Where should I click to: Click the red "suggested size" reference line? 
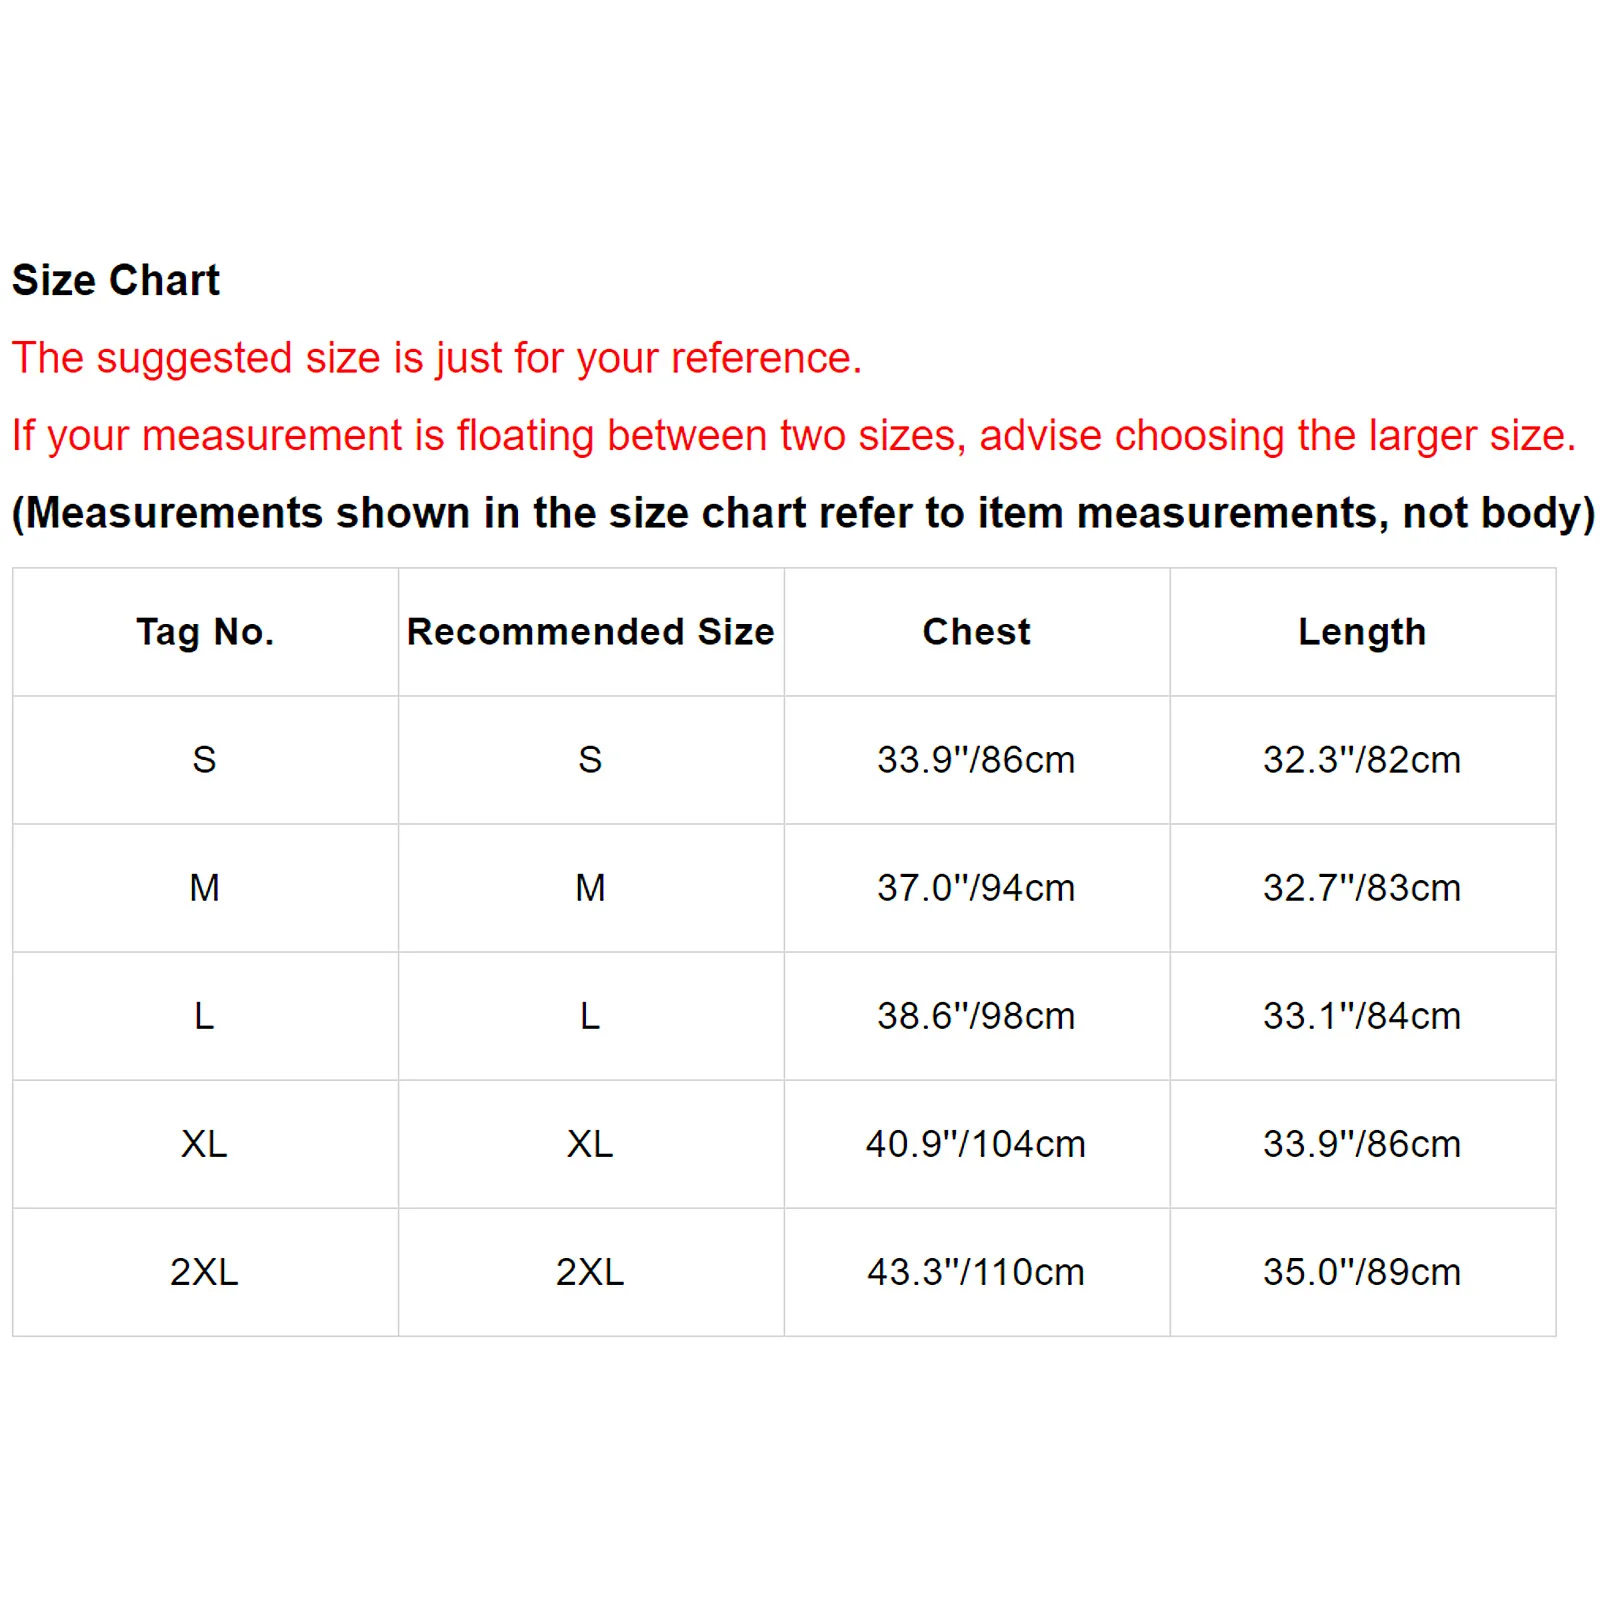pyautogui.click(x=437, y=358)
